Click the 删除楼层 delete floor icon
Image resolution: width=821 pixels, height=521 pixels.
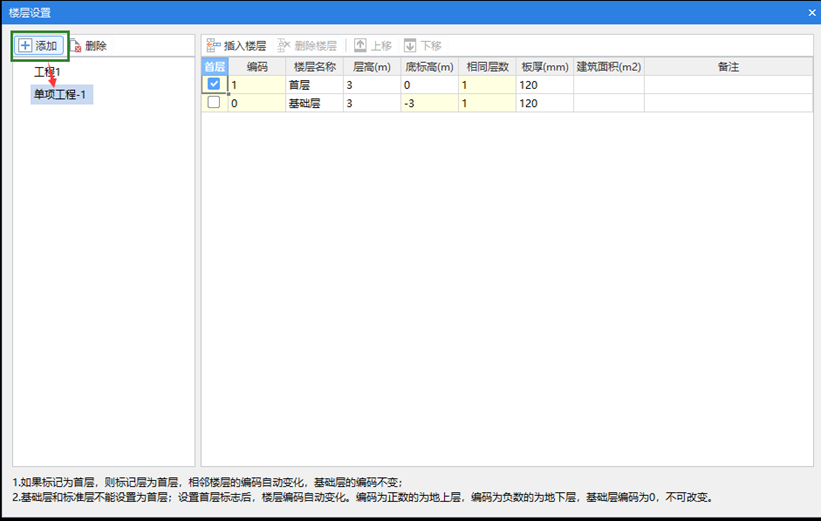pyautogui.click(x=284, y=46)
